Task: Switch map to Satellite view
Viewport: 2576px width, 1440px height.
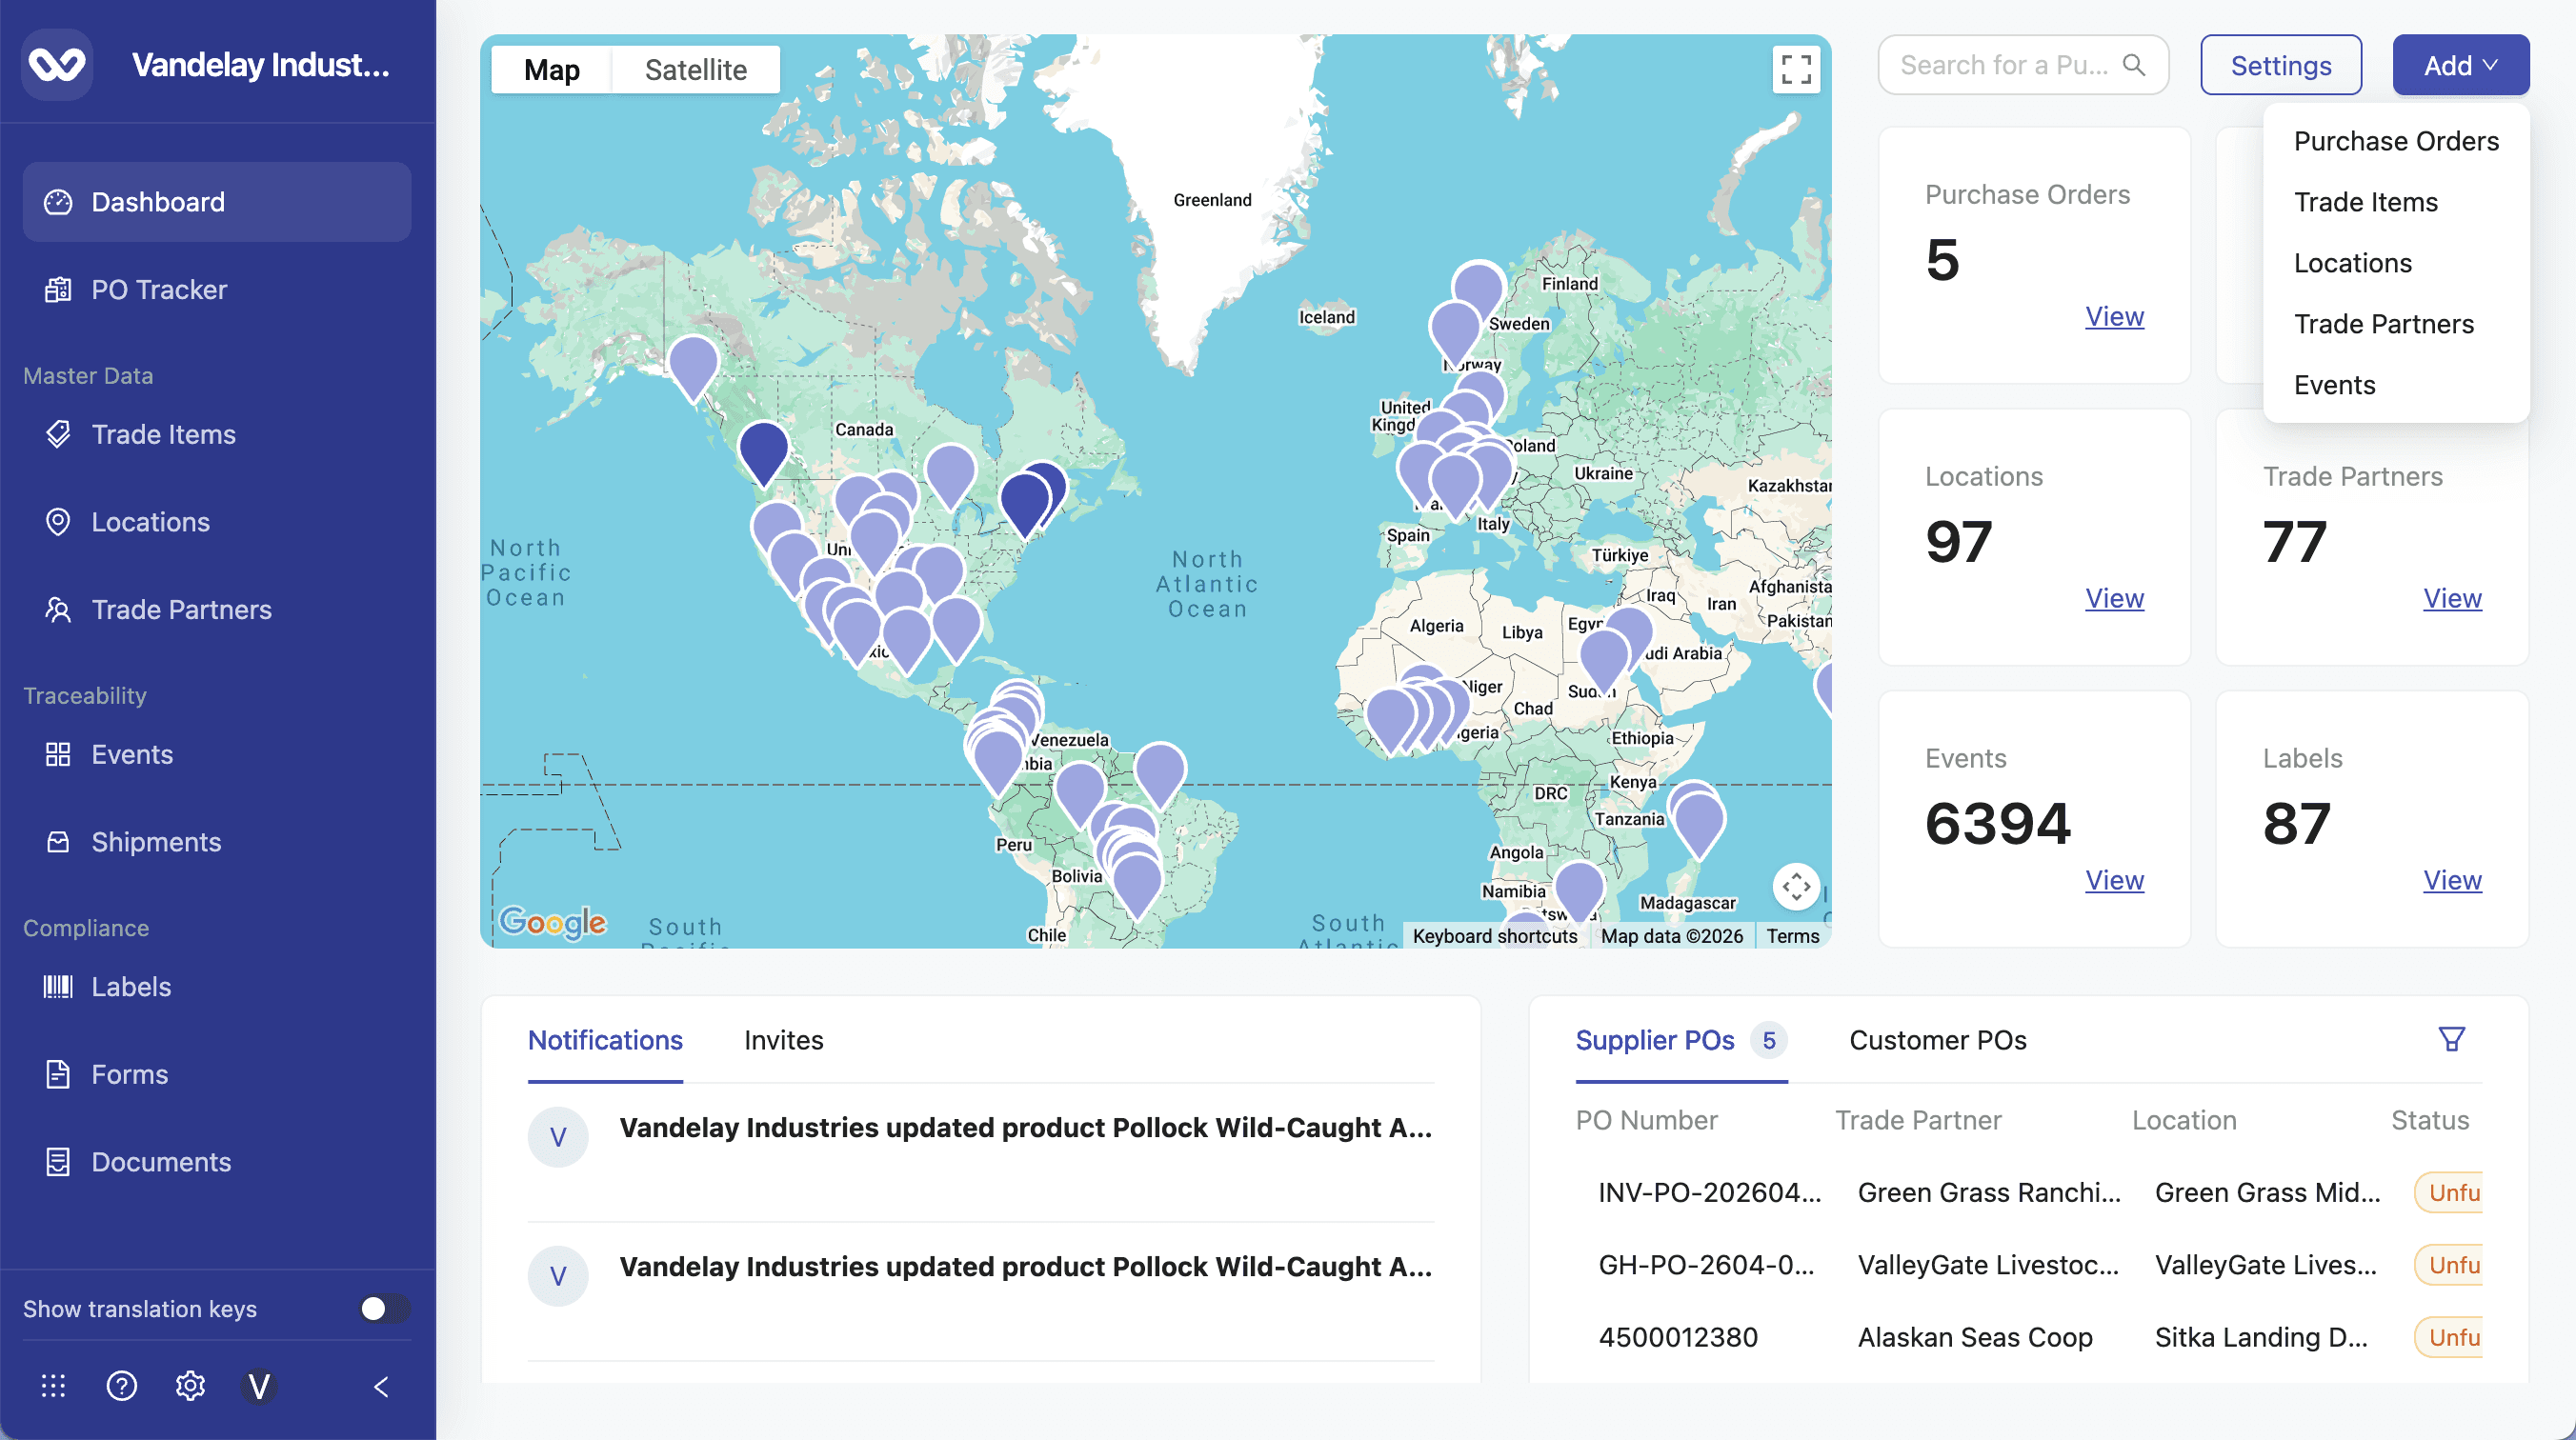Action: pyautogui.click(x=695, y=70)
